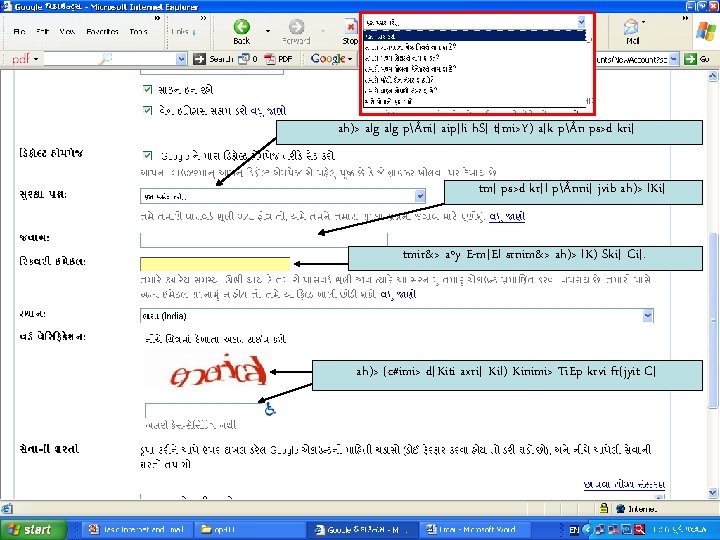Image resolution: width=720 pixels, height=540 pixels.
Task: Click the vertical scrollbar thumb
Action: [x=712, y=320]
